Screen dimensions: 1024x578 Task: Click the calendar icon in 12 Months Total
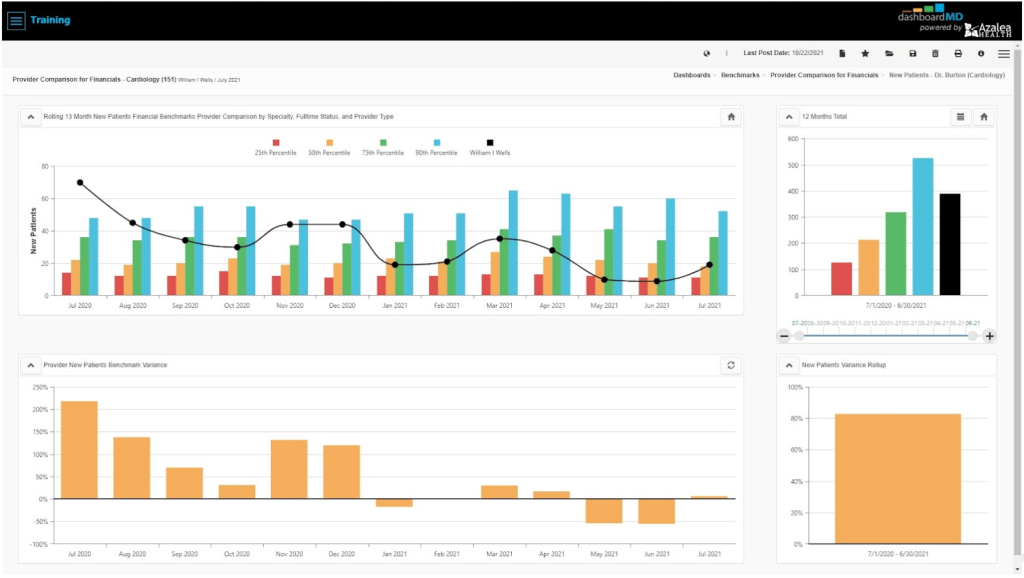[x=960, y=117]
